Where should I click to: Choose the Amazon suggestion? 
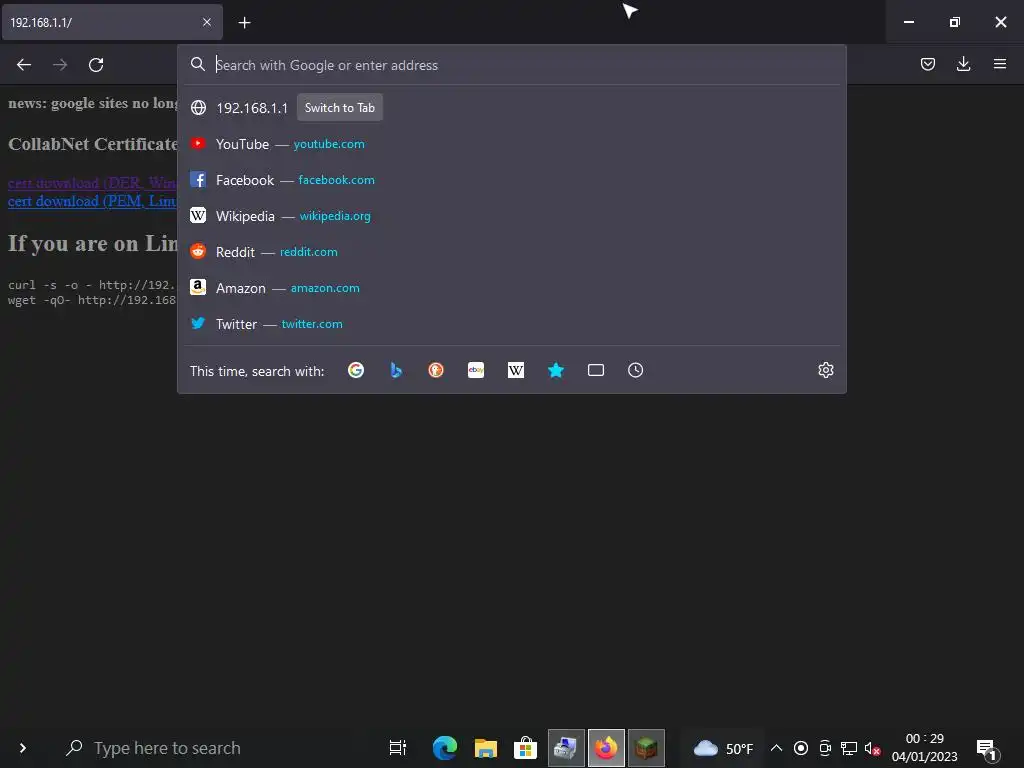click(x=512, y=287)
